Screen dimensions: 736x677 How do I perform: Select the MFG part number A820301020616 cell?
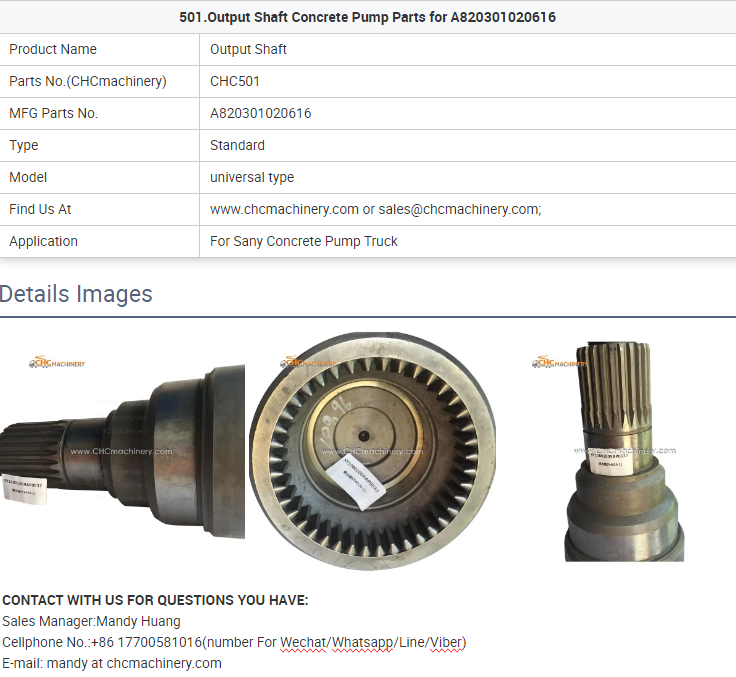(468, 114)
